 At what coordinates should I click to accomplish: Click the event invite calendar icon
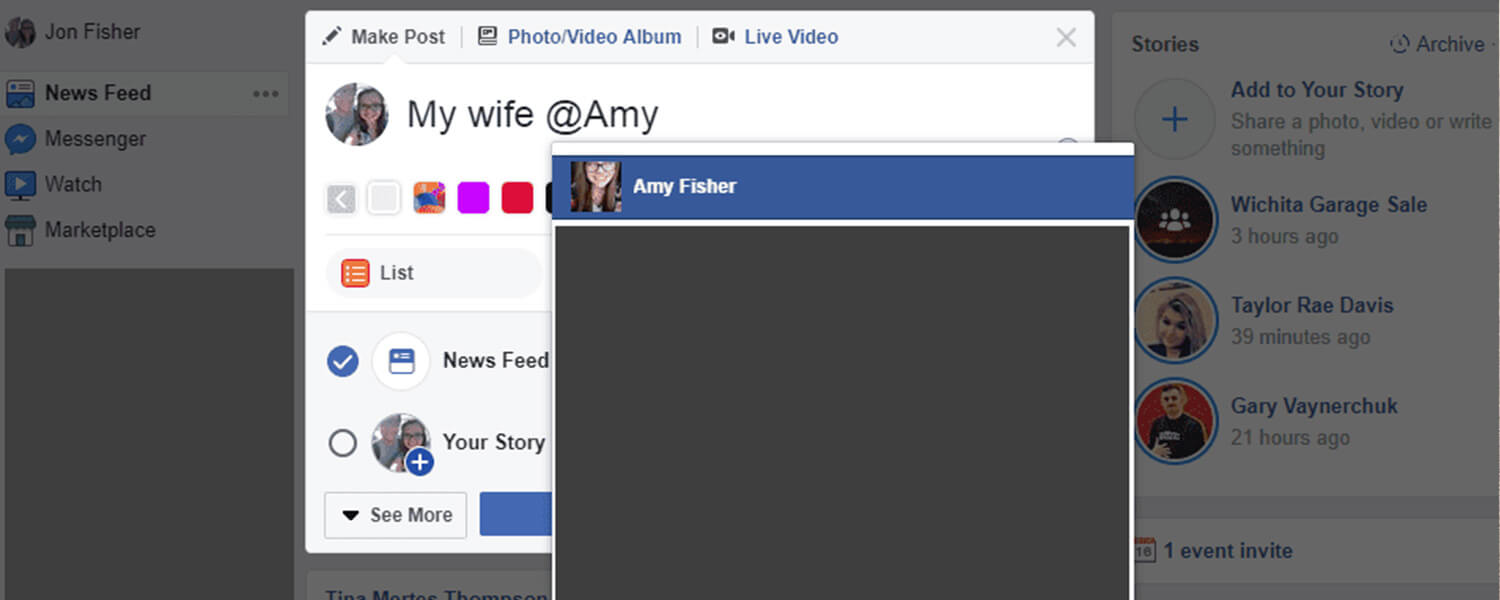pos(1145,550)
